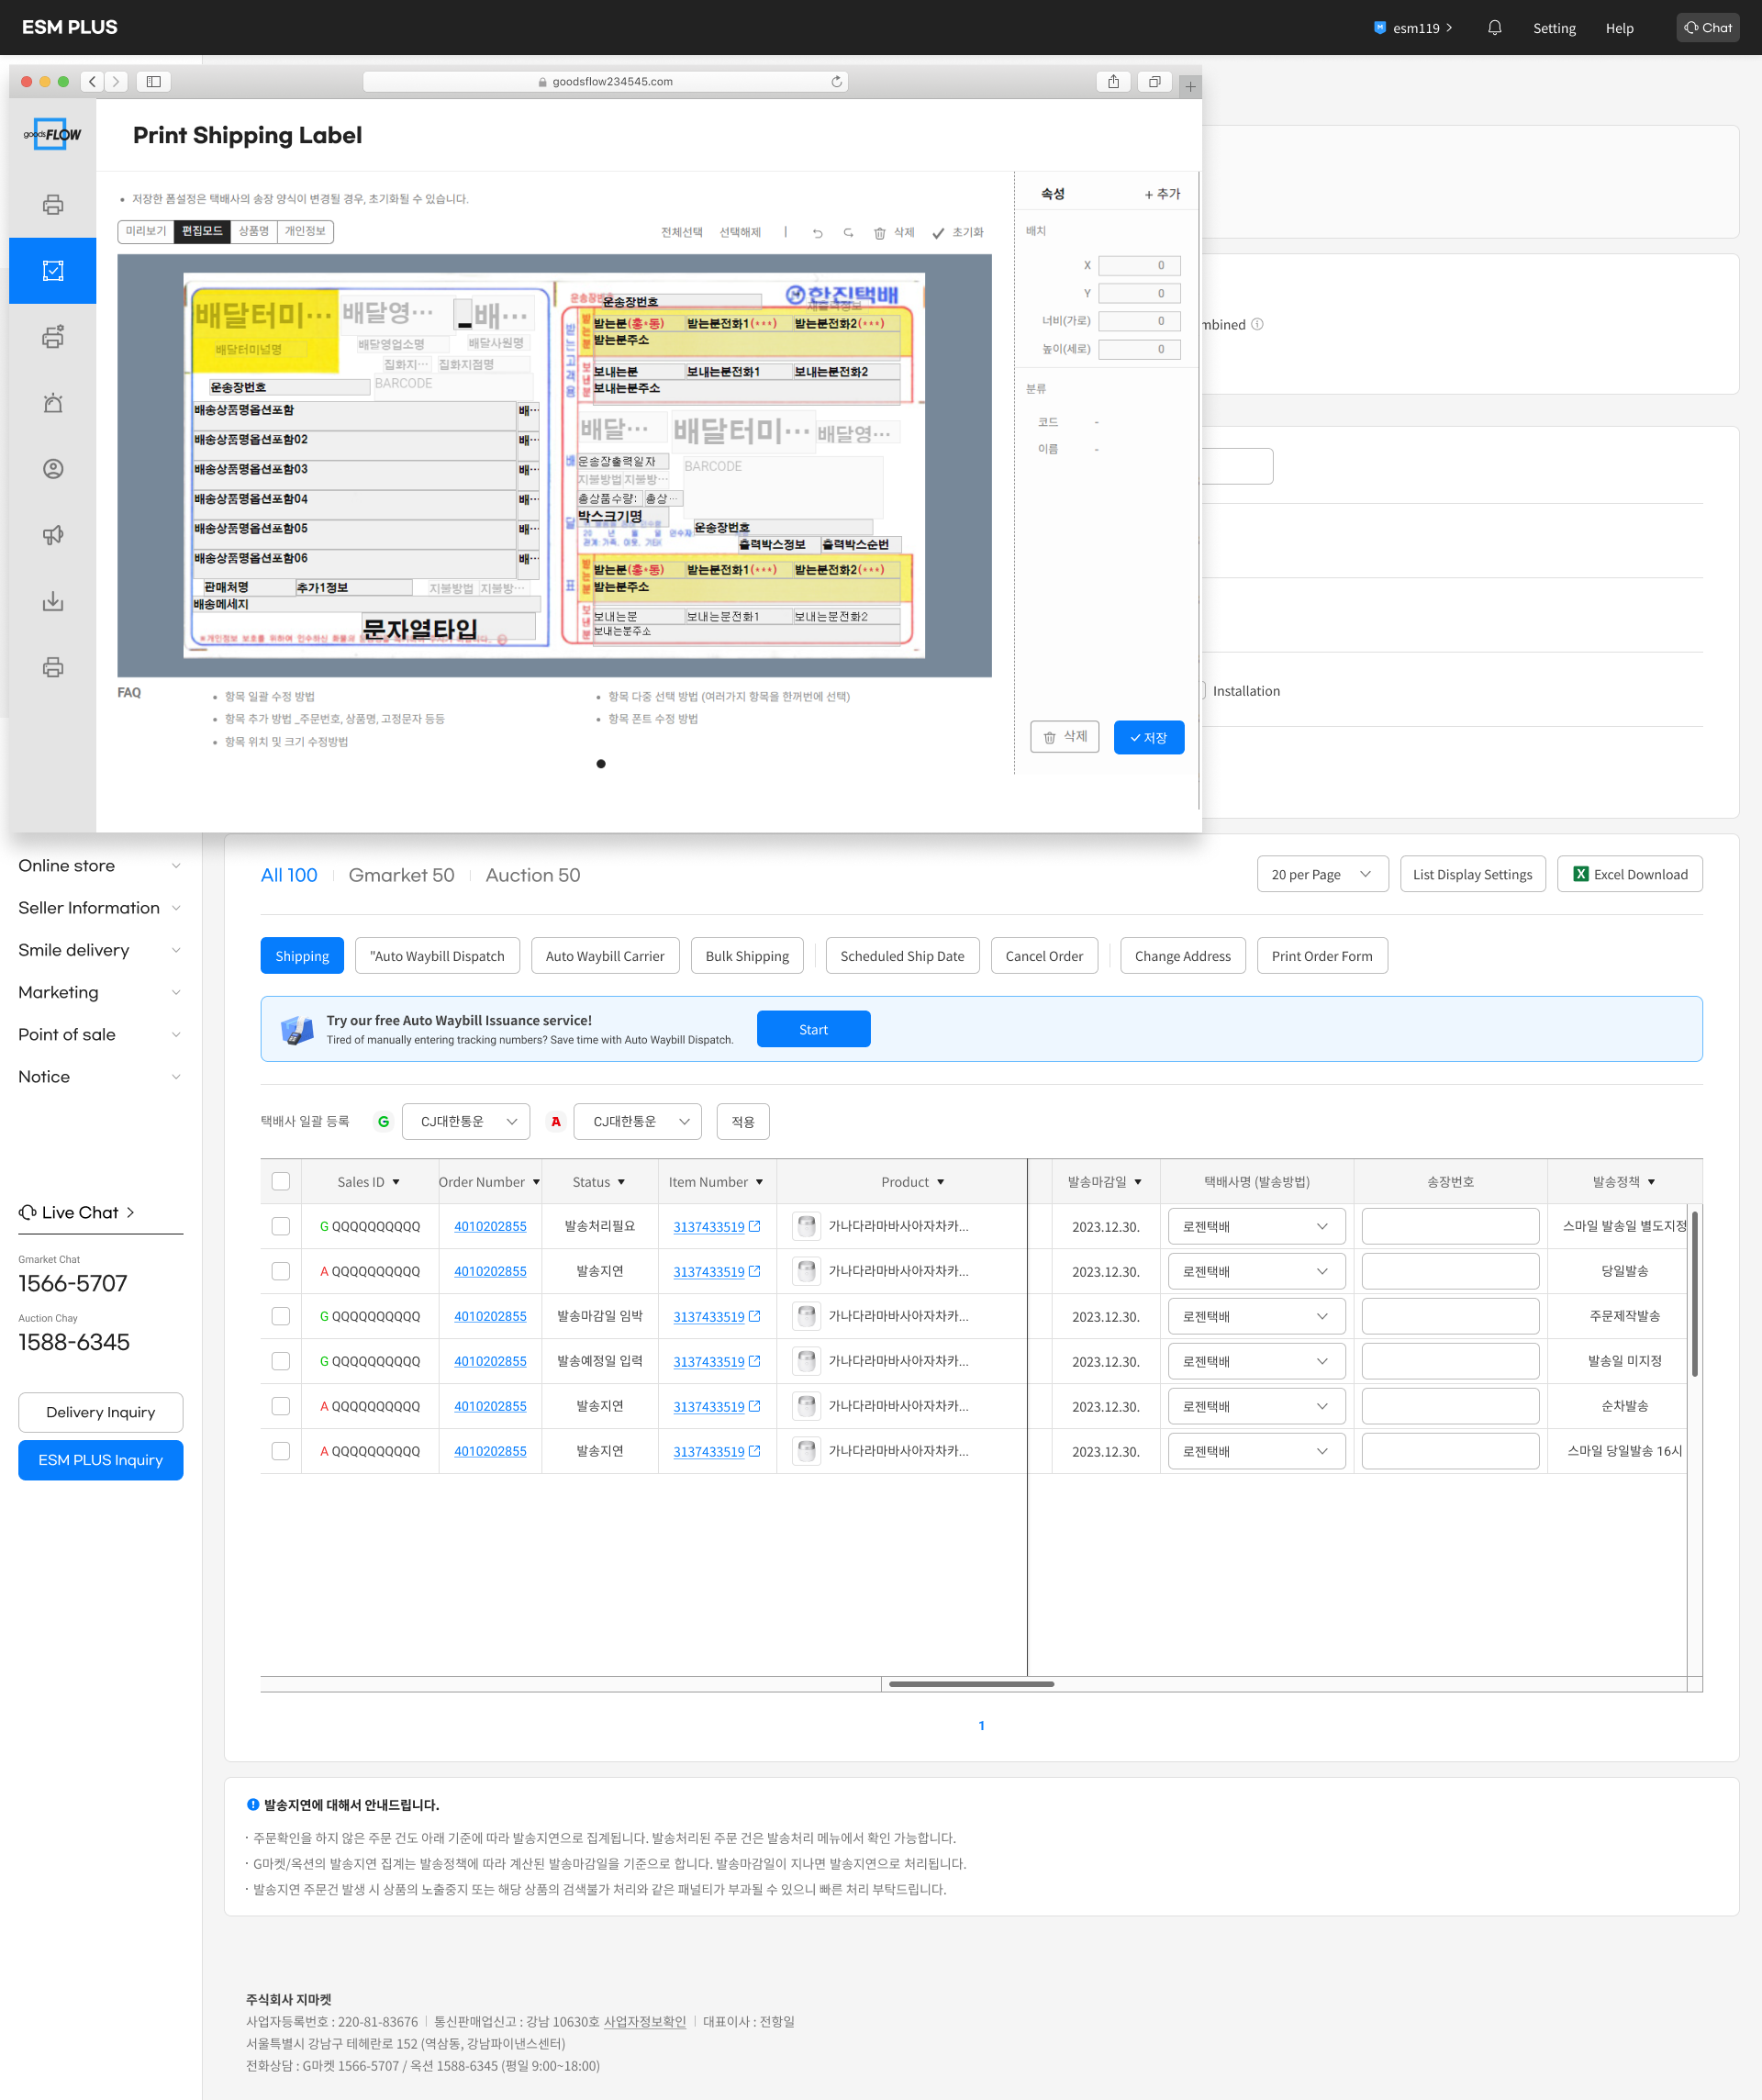Click the first row tracking number field
This screenshot has height=2100, width=1762.
coord(1449,1227)
